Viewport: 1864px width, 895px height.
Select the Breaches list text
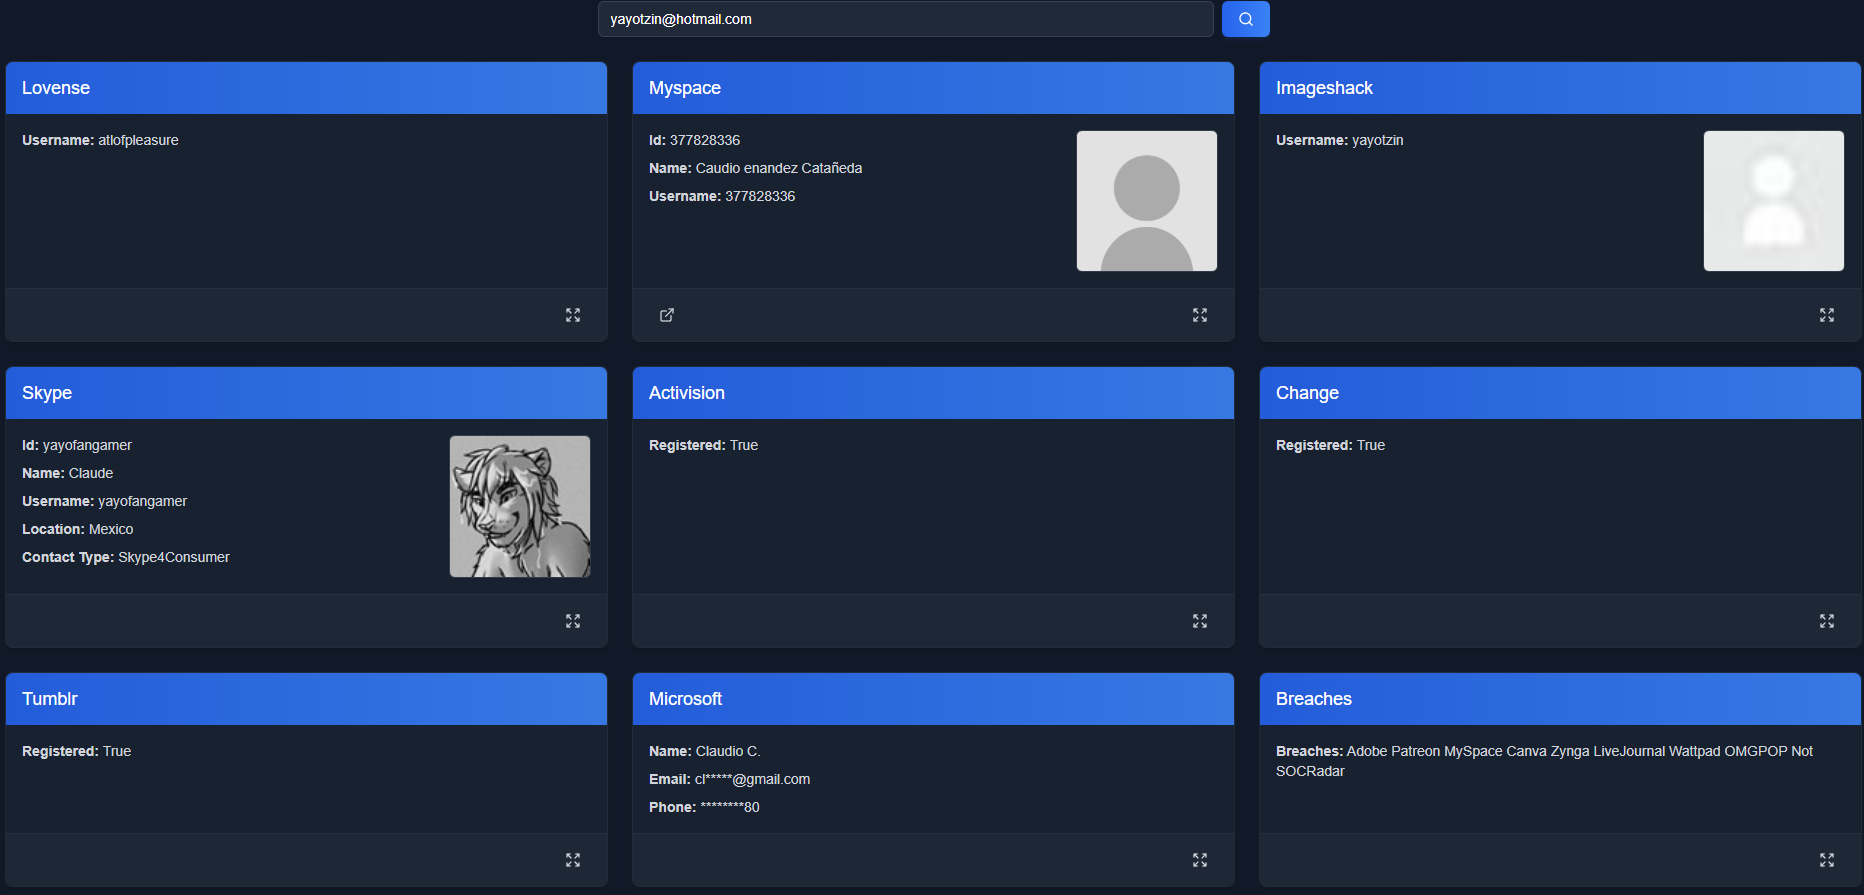pyautogui.click(x=1544, y=761)
